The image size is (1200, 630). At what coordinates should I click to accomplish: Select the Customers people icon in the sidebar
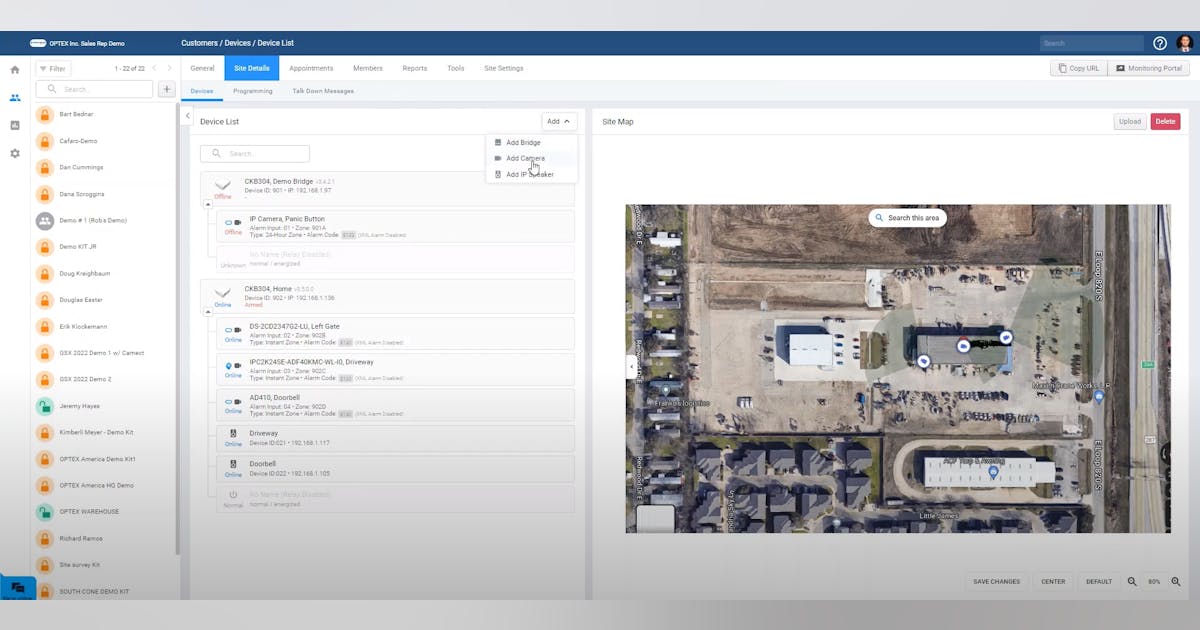point(14,98)
